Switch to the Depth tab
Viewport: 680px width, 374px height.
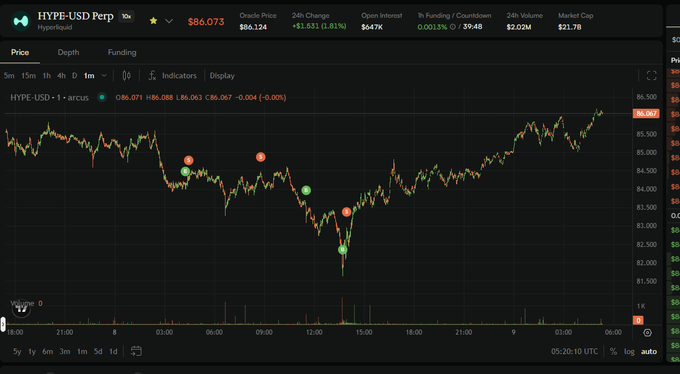tap(69, 52)
